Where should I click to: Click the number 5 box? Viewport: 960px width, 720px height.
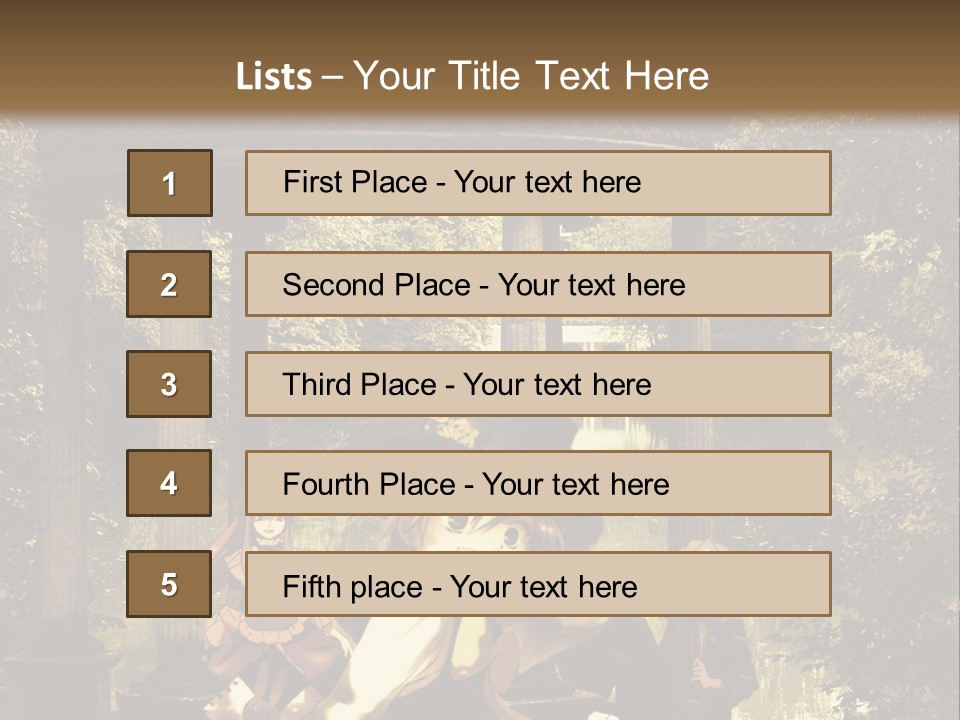click(169, 584)
